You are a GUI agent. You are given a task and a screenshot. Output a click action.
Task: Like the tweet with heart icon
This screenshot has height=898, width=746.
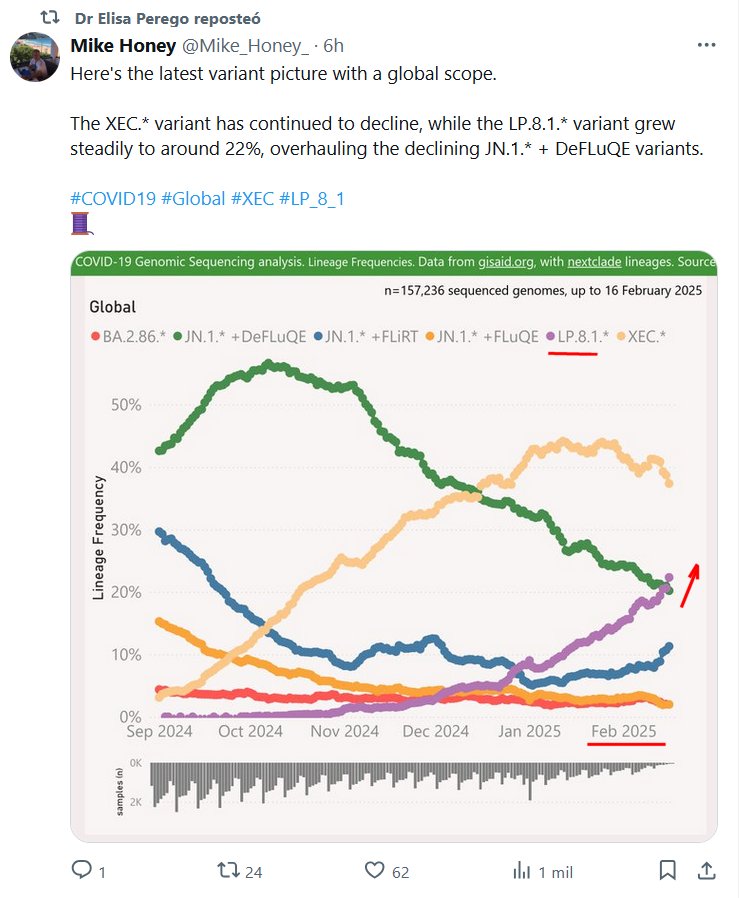click(376, 871)
